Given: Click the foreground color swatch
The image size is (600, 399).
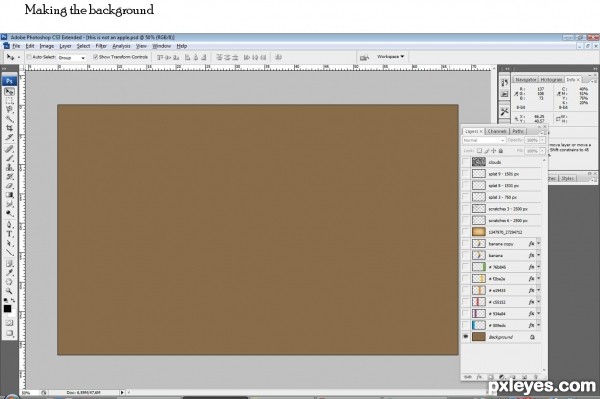Looking at the screenshot, I should [x=7, y=309].
